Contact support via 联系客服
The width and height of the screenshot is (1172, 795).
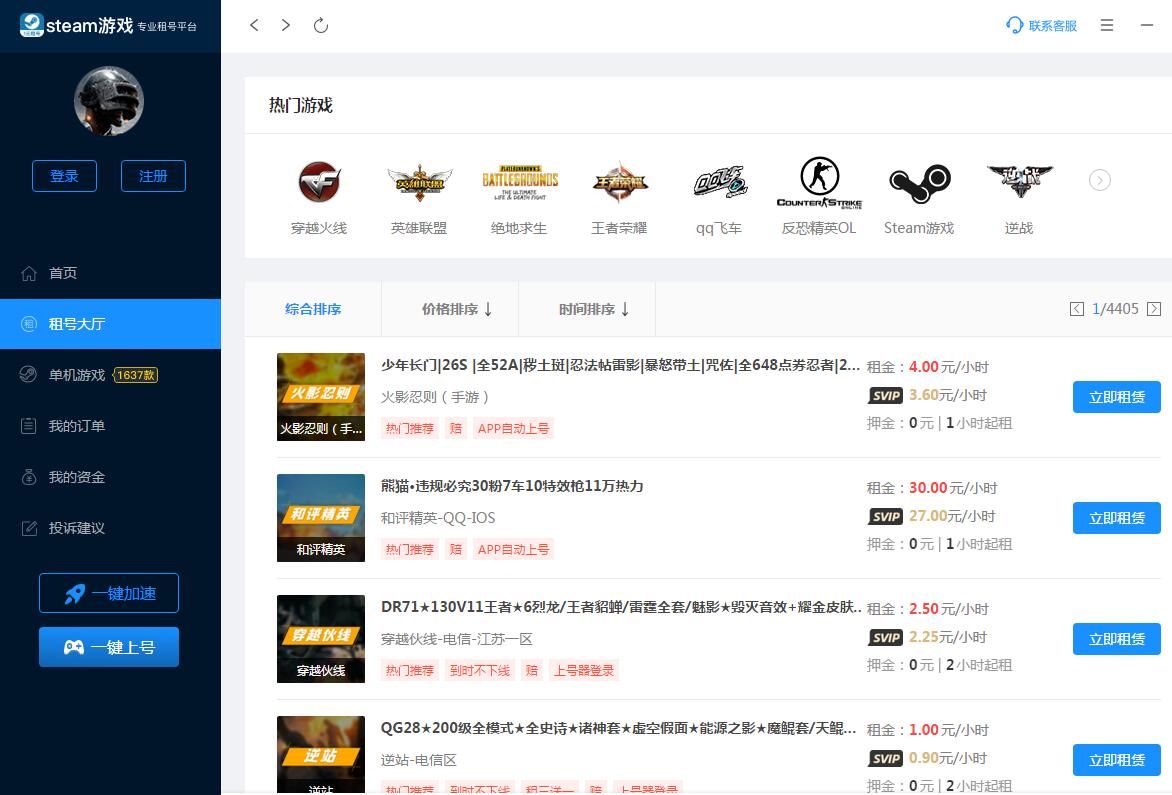coord(1042,25)
